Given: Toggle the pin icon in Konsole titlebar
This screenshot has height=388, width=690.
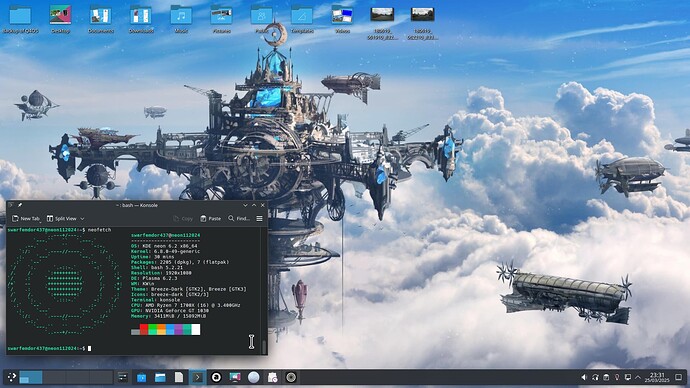Looking at the screenshot, I should coord(20,205).
